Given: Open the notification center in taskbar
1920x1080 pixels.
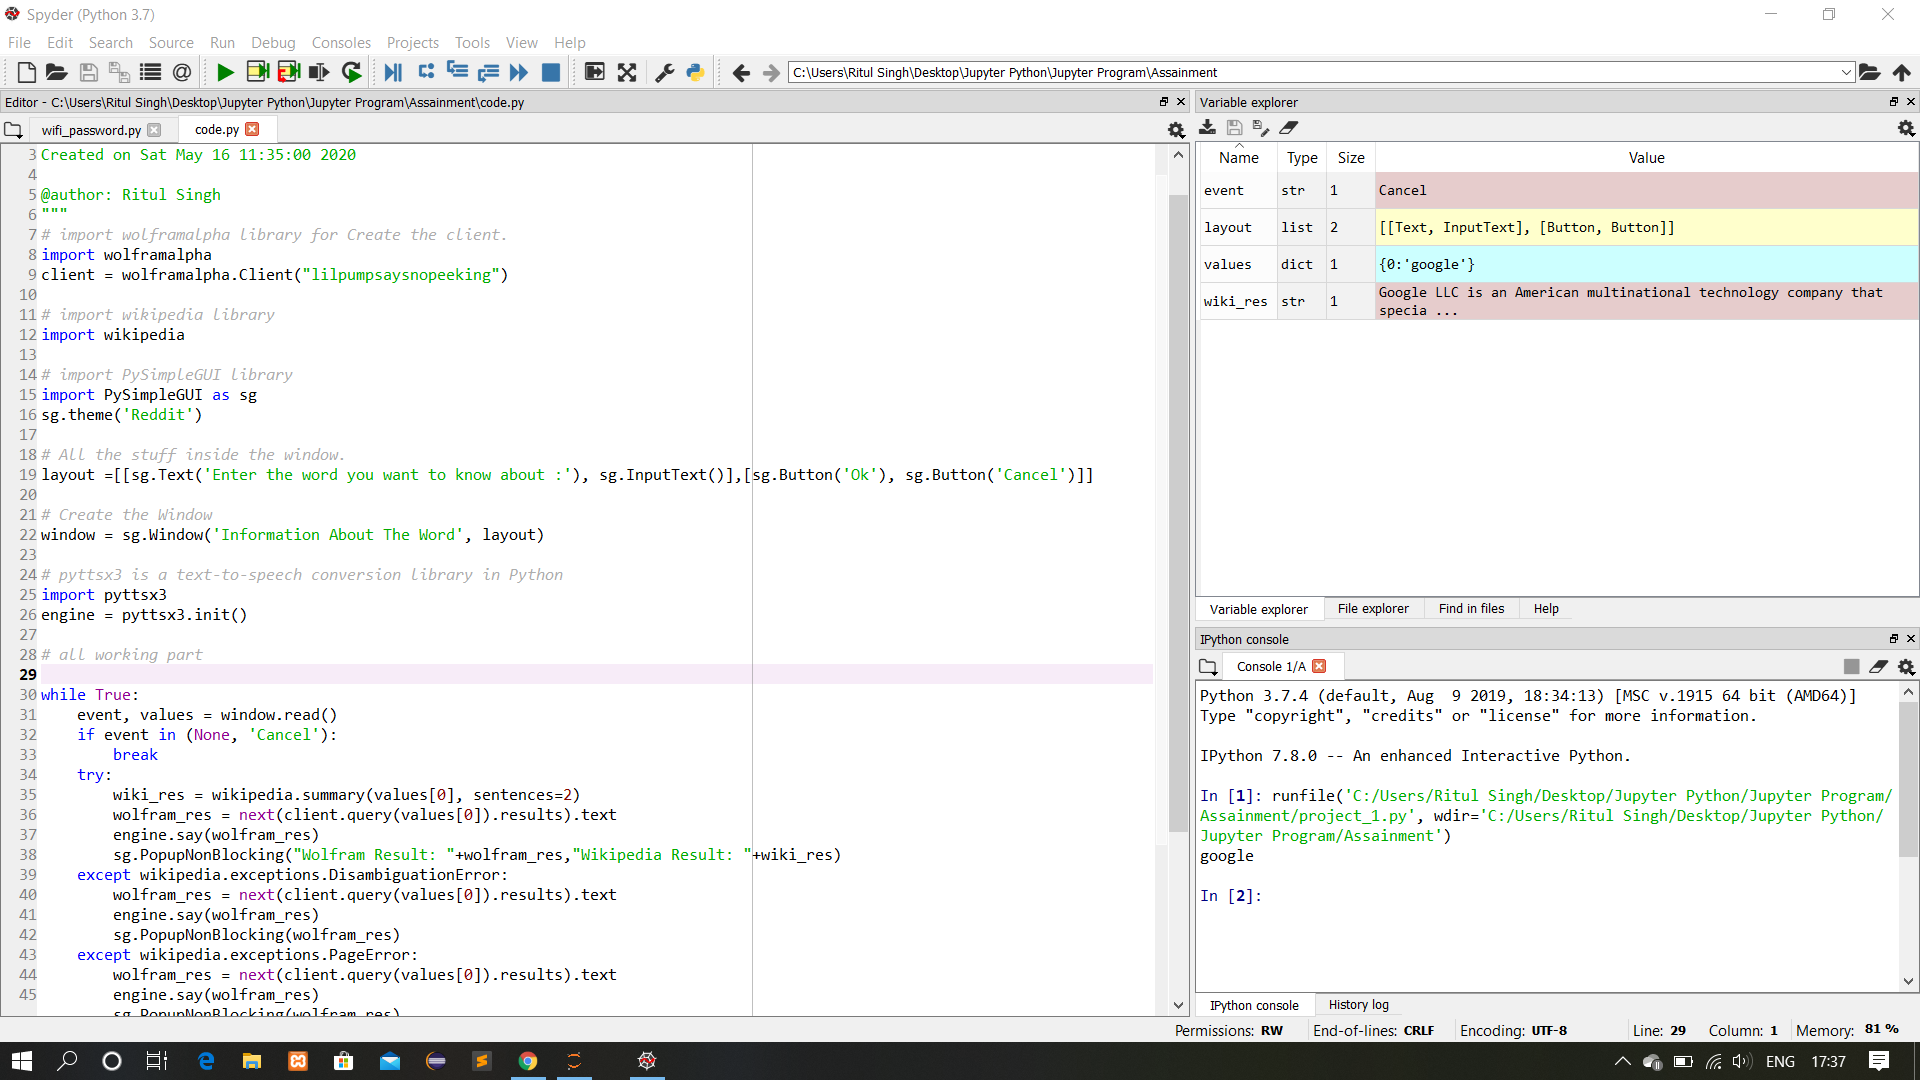Looking at the screenshot, I should click(1879, 1061).
